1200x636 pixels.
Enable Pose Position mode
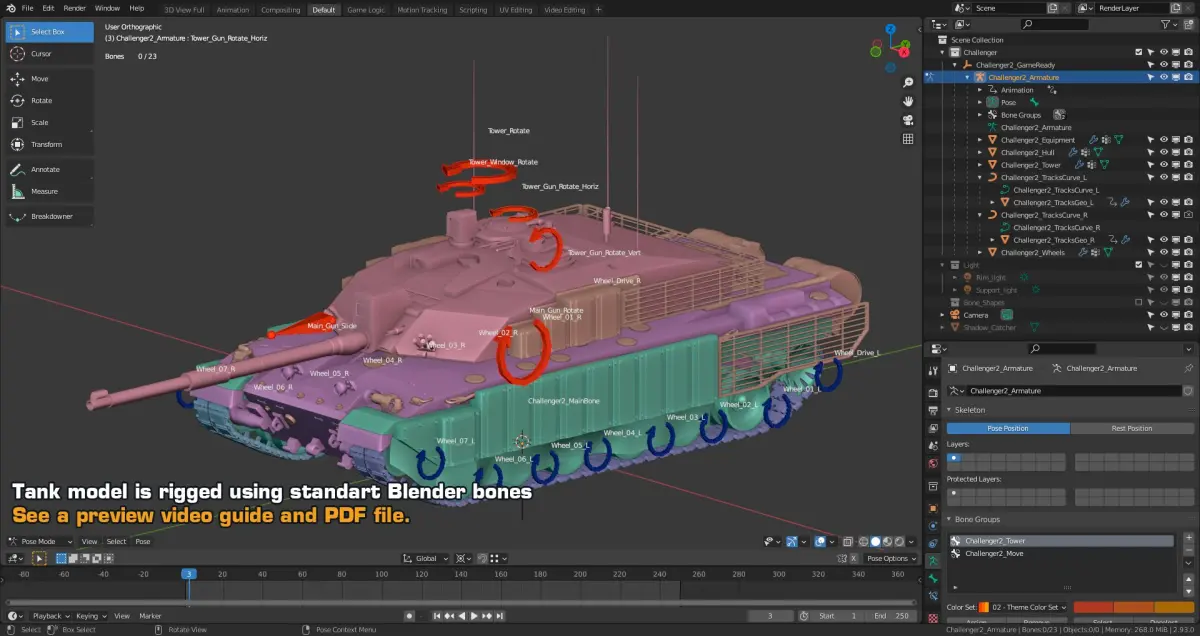(x=1008, y=428)
